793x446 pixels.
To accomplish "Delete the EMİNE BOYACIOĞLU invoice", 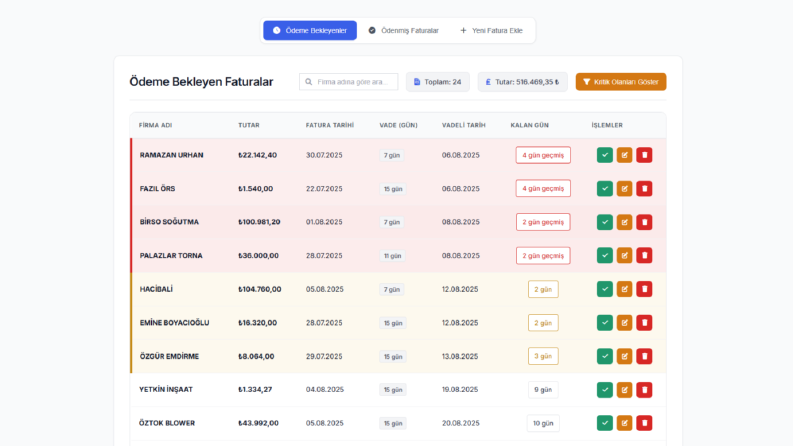I will (644, 323).
